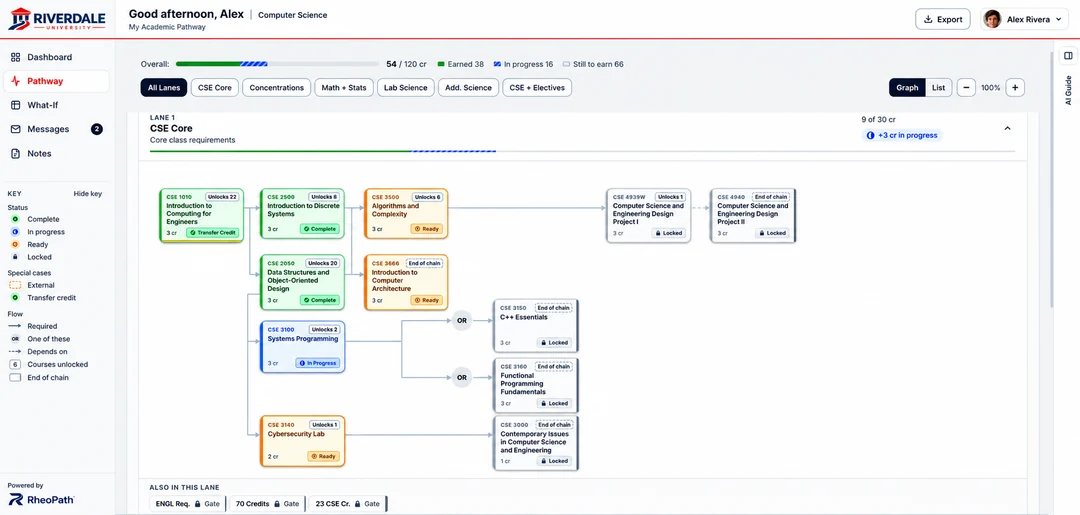The image size is (1080, 515).
Task: Click Ready status badge on CSE 3500
Action: 427,229
